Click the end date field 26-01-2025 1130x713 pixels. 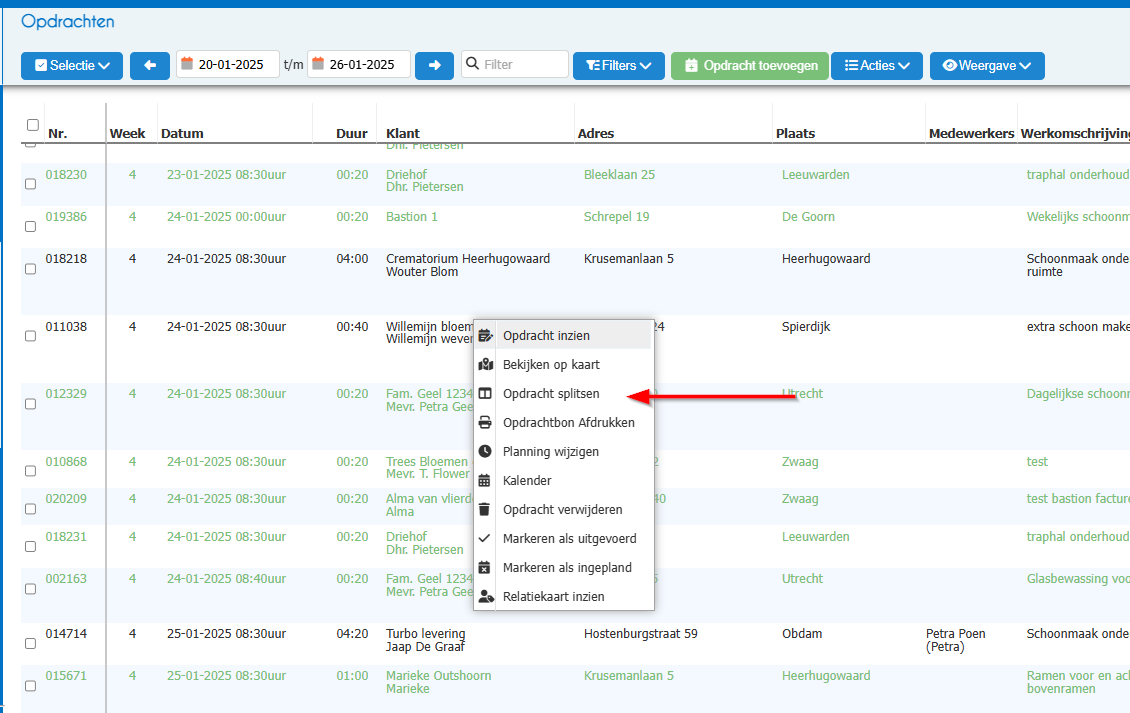click(x=359, y=64)
